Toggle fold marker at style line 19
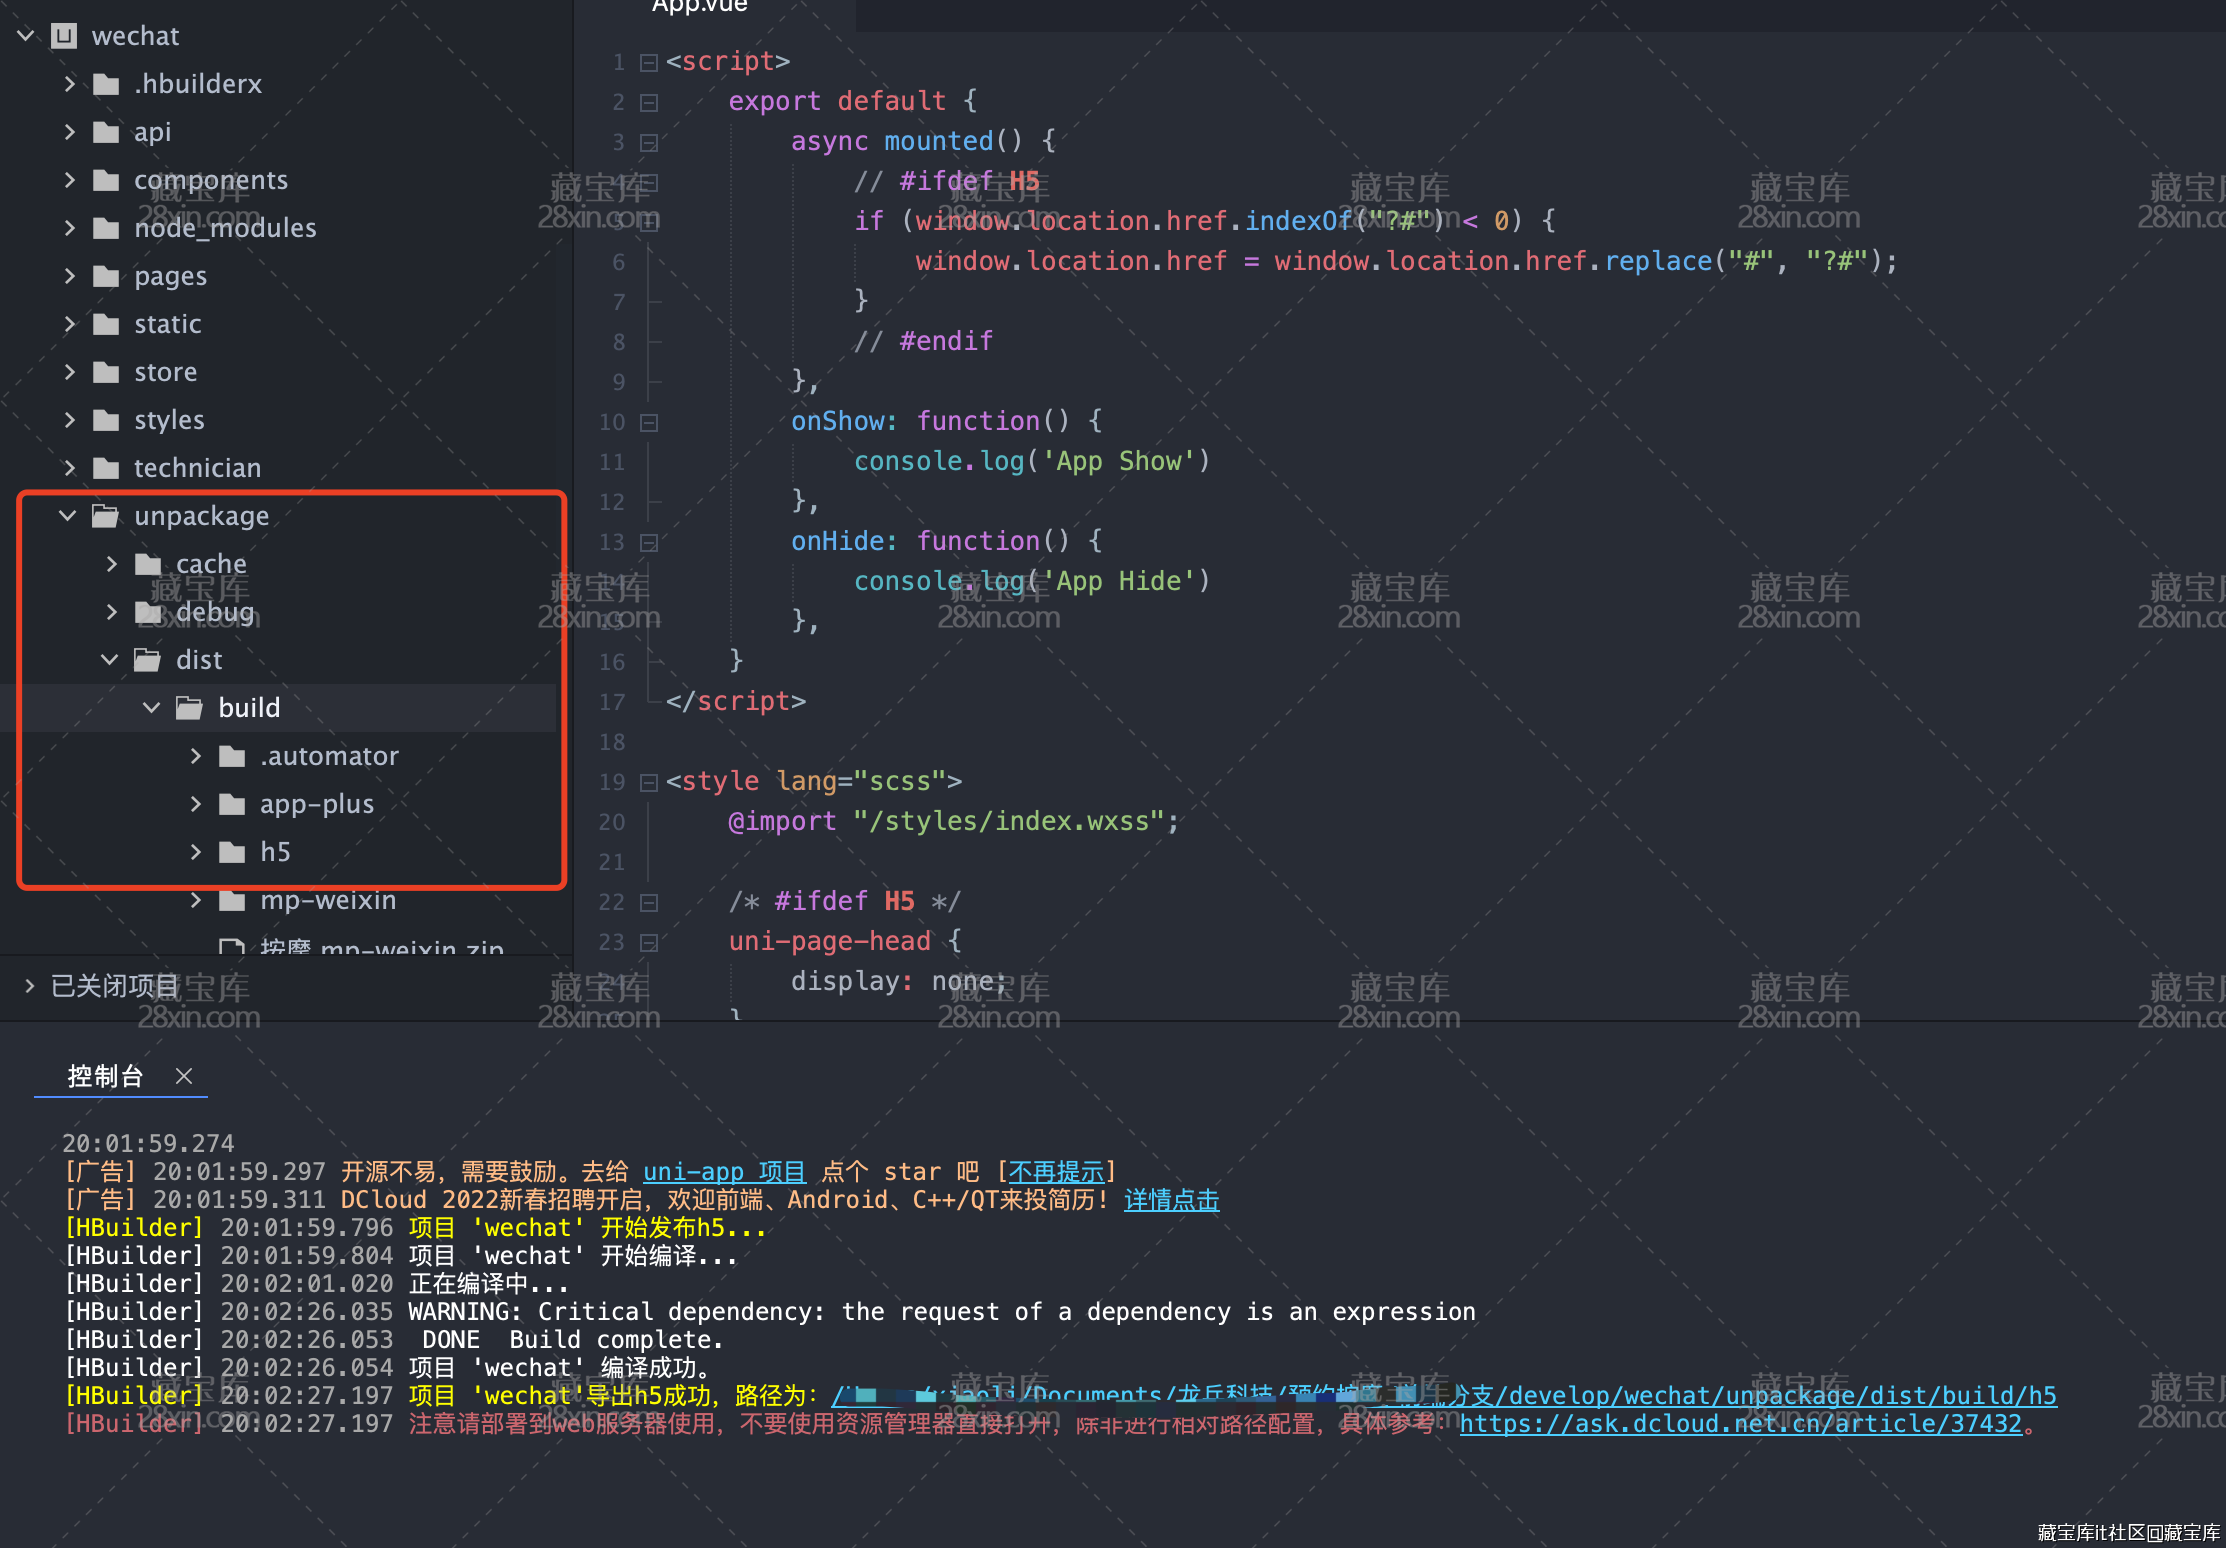 click(649, 782)
